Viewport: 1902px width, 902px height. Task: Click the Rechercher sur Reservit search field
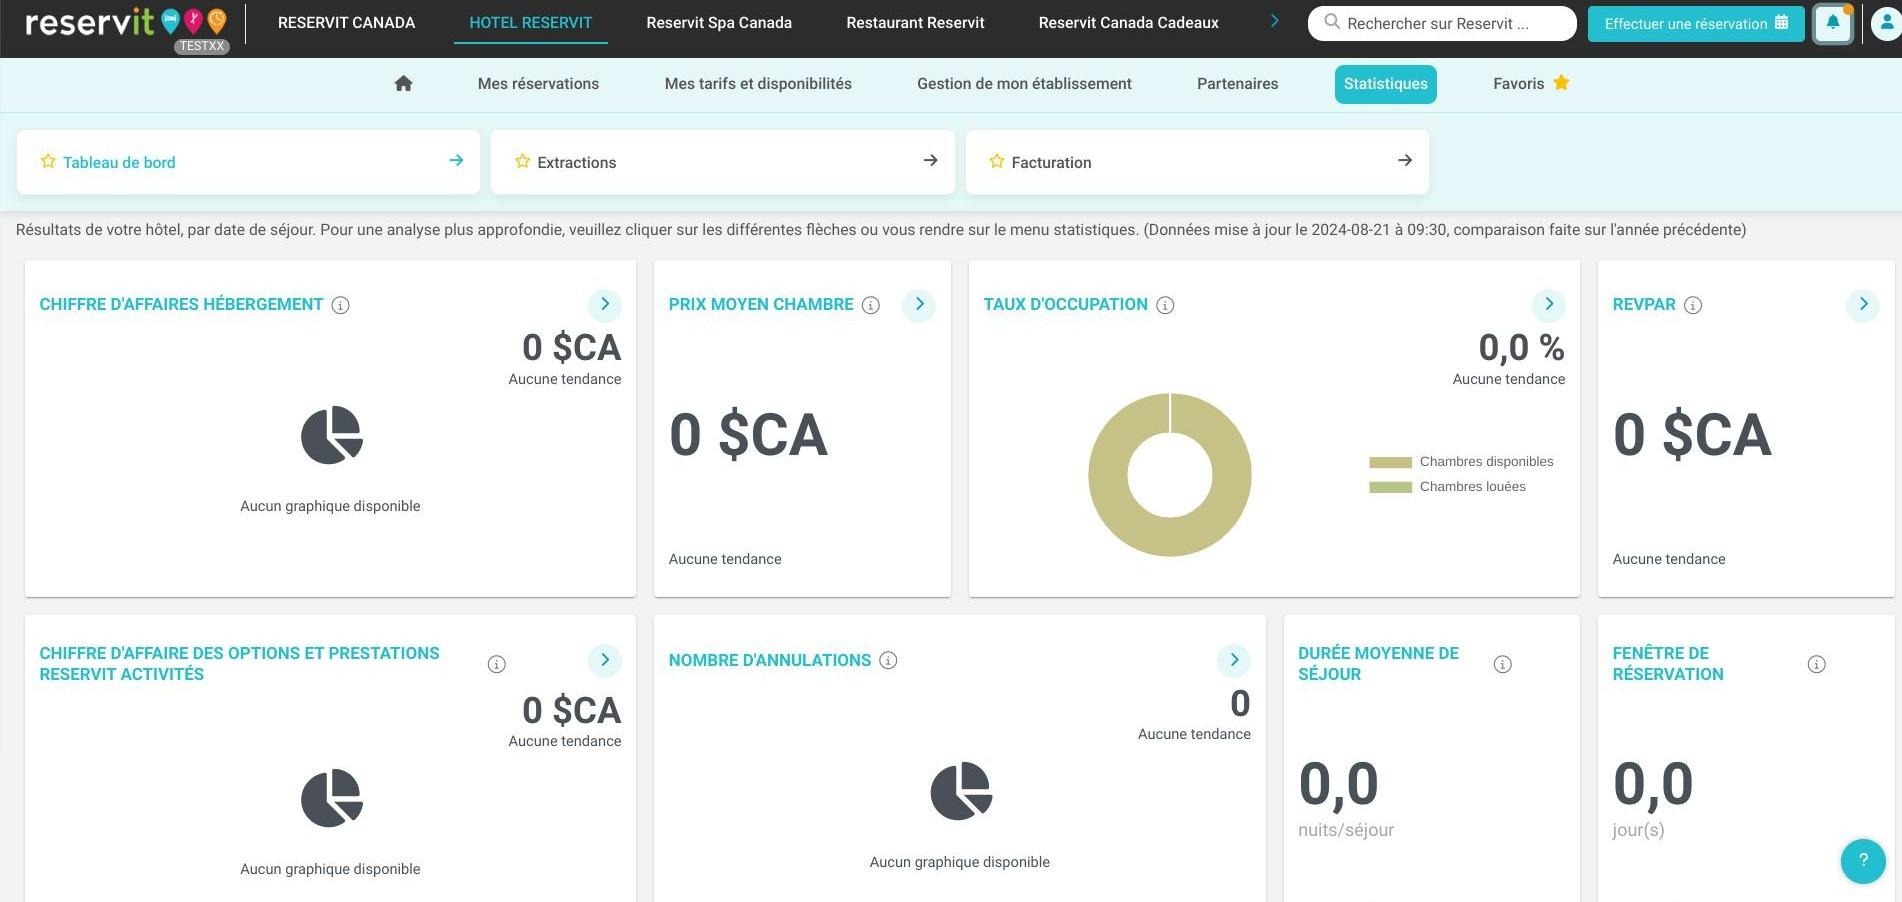(1442, 23)
